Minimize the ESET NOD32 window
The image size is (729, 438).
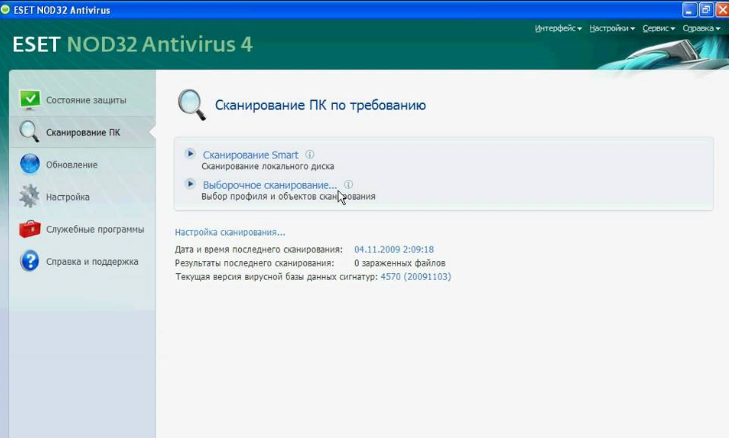tap(689, 10)
